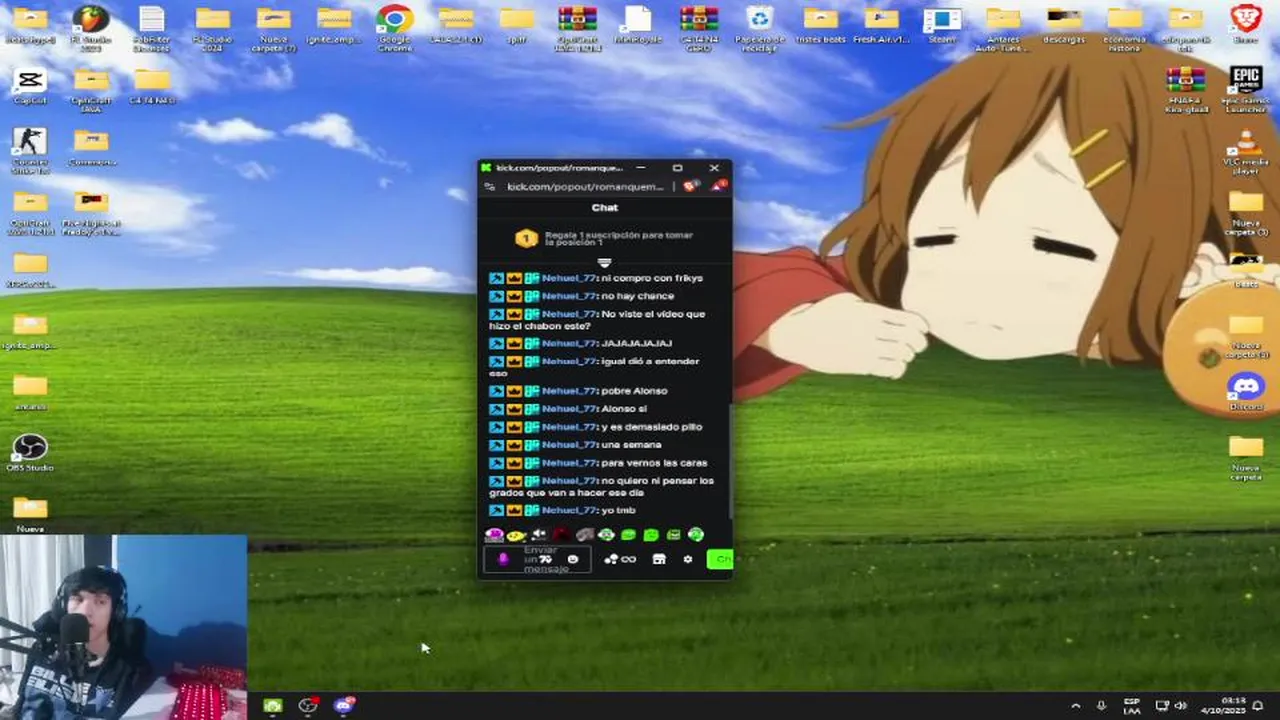Screen dimensions: 1280x720
Task: Open VLC media player shortcut
Action: pos(1246,152)
